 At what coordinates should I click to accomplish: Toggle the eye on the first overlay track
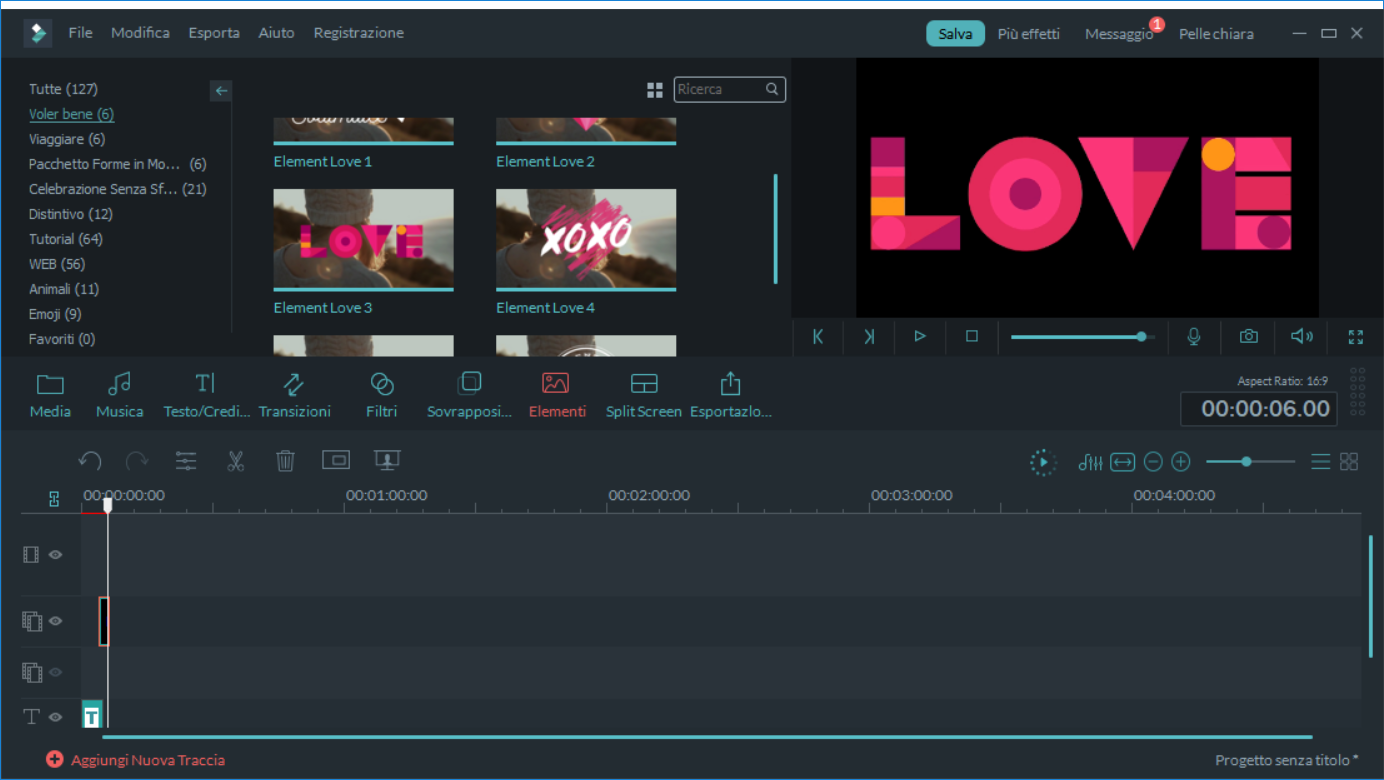coord(56,621)
